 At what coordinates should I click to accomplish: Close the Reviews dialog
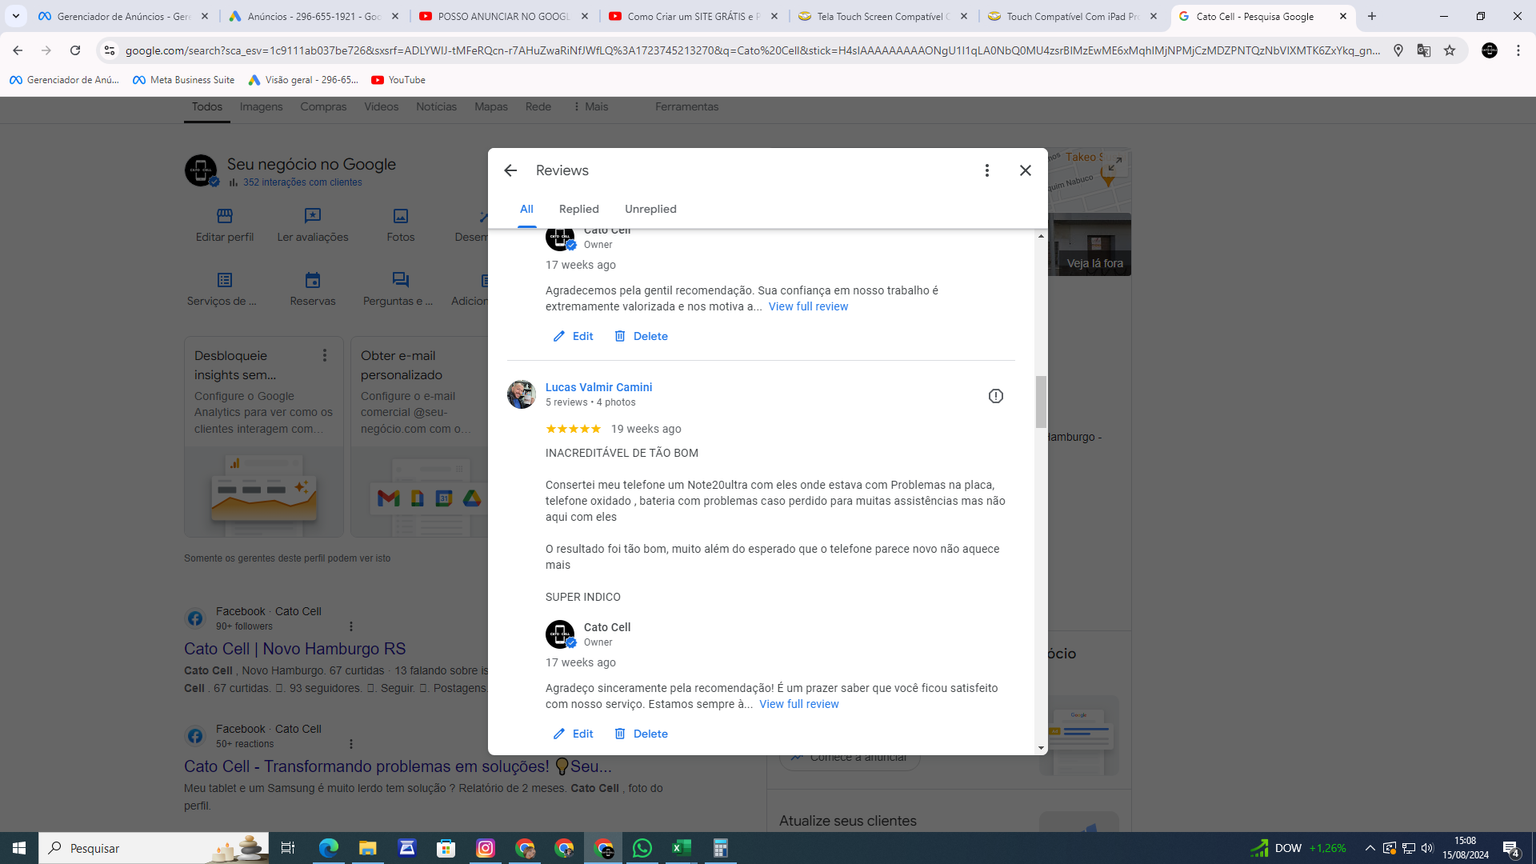(x=1025, y=170)
